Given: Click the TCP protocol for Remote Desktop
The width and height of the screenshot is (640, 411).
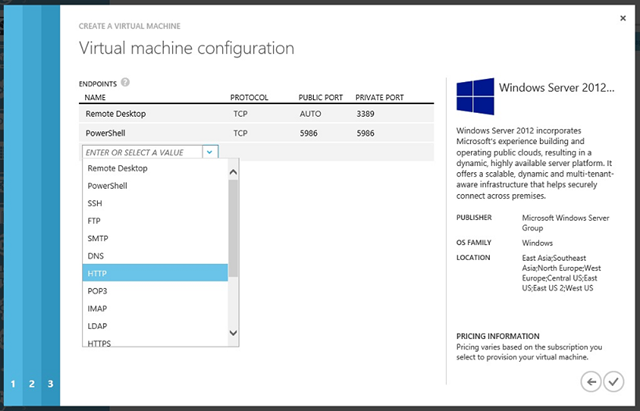Looking at the screenshot, I should (x=240, y=114).
